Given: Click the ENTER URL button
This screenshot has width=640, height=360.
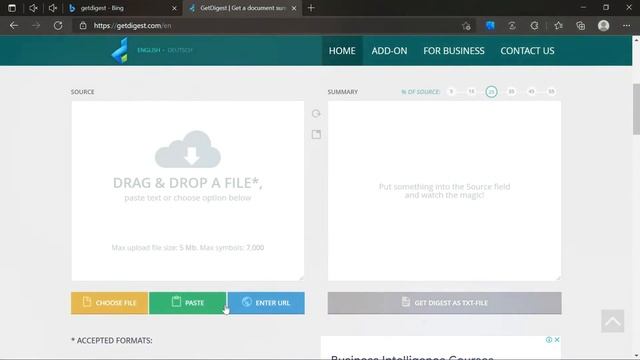Looking at the screenshot, I should (x=266, y=303).
